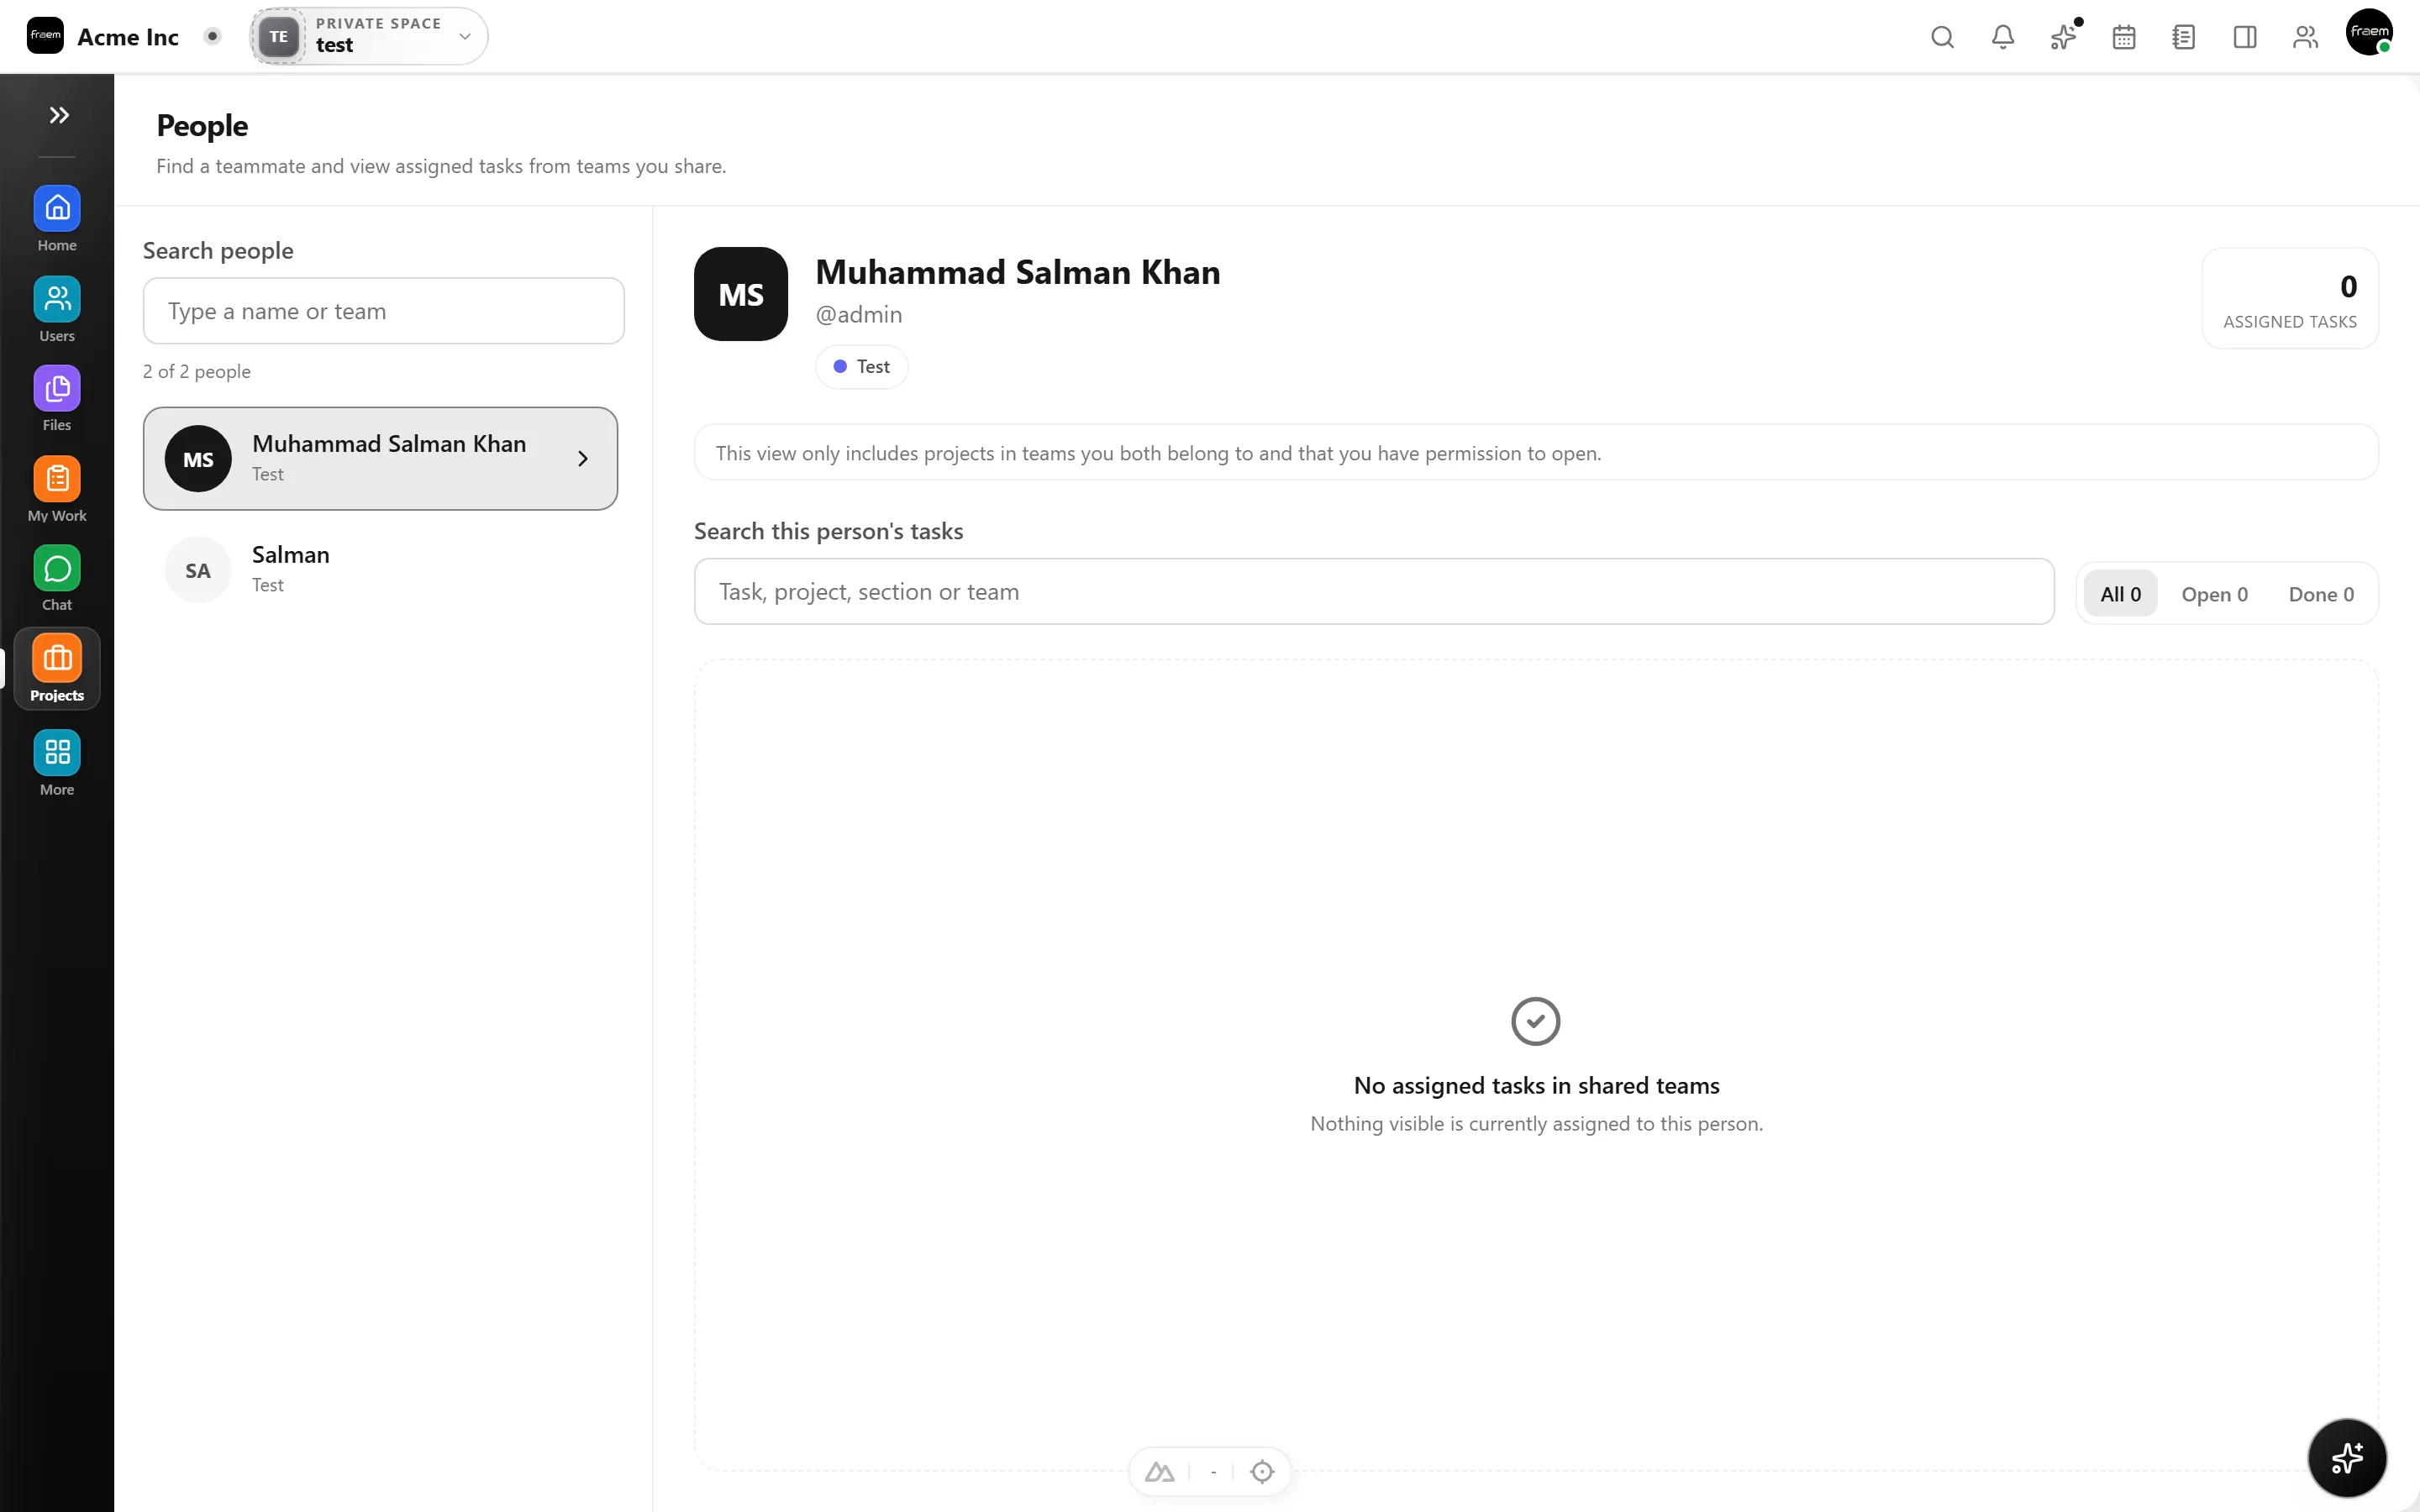Toggle the side panel layout icon
The width and height of the screenshot is (2420, 1512).
(x=2245, y=37)
